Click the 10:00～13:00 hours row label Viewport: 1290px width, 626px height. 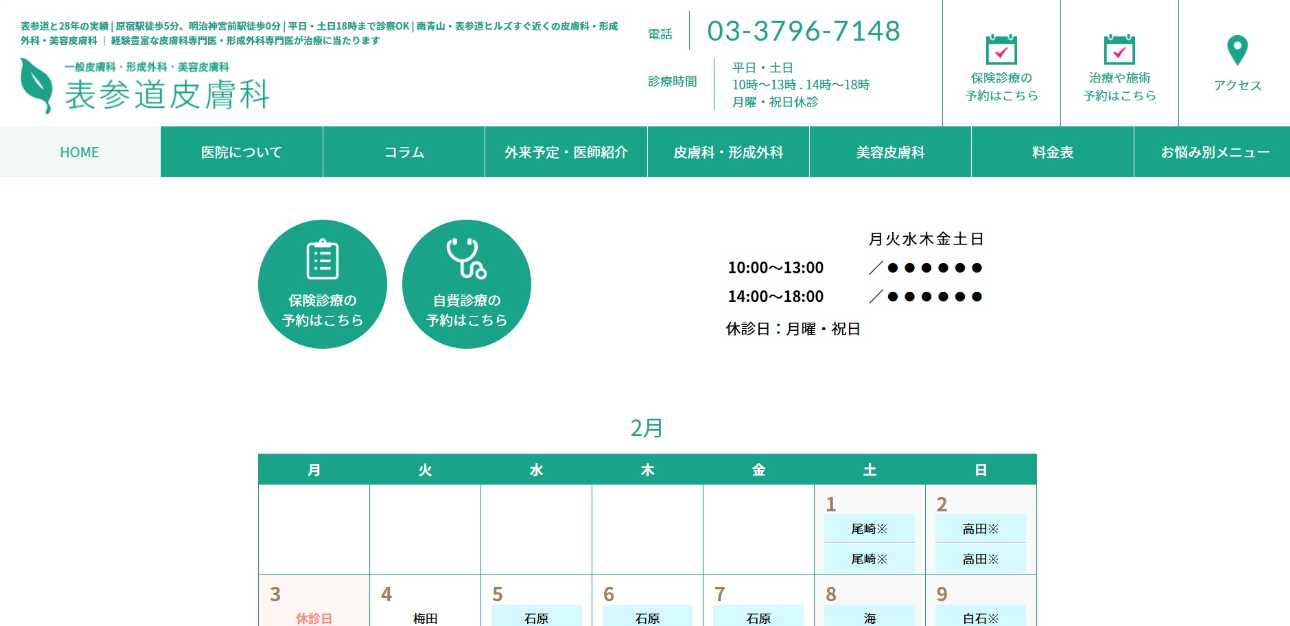776,267
